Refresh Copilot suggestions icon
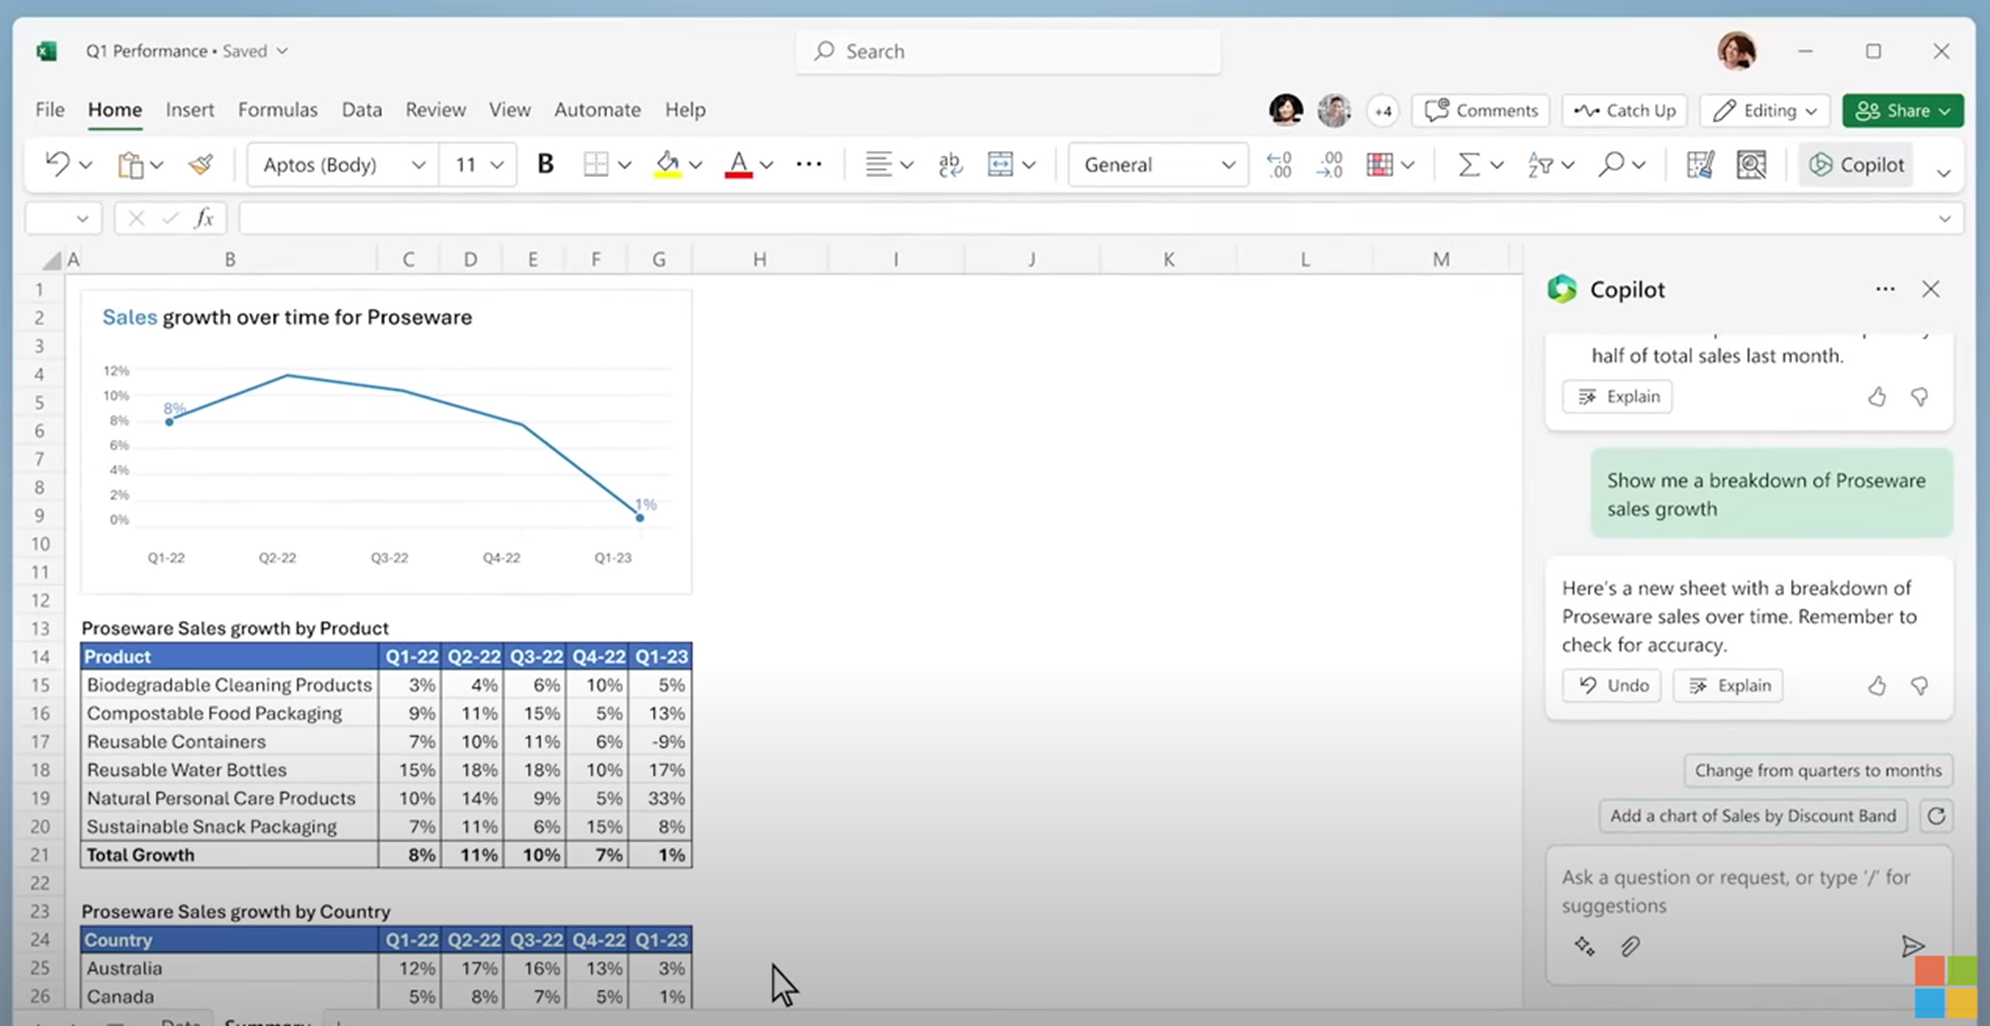The image size is (1990, 1026). click(x=1936, y=816)
